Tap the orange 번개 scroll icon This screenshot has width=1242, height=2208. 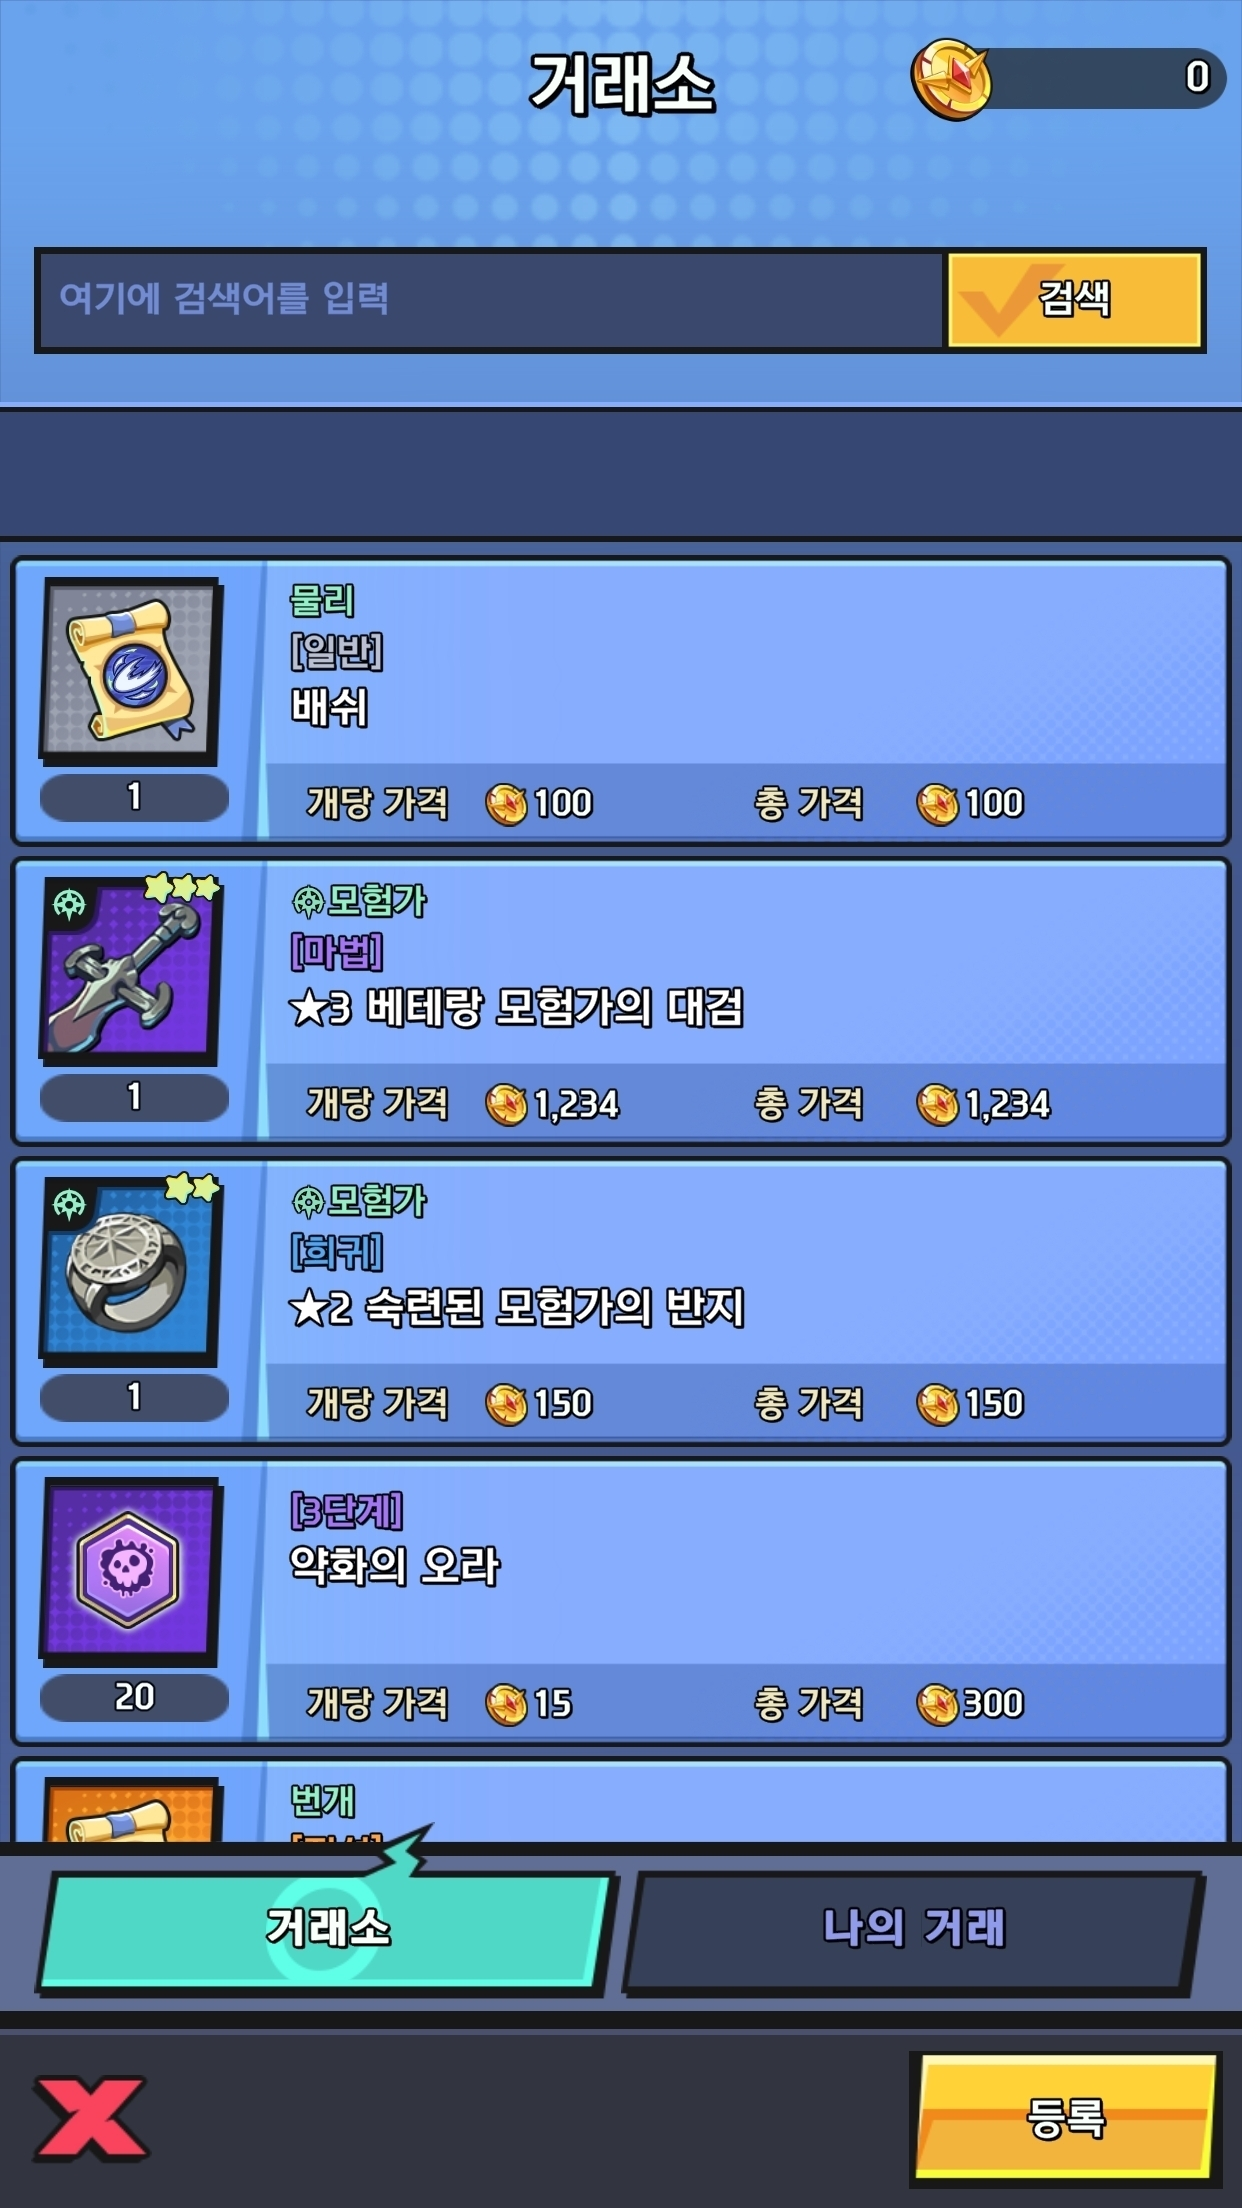click(x=131, y=1810)
